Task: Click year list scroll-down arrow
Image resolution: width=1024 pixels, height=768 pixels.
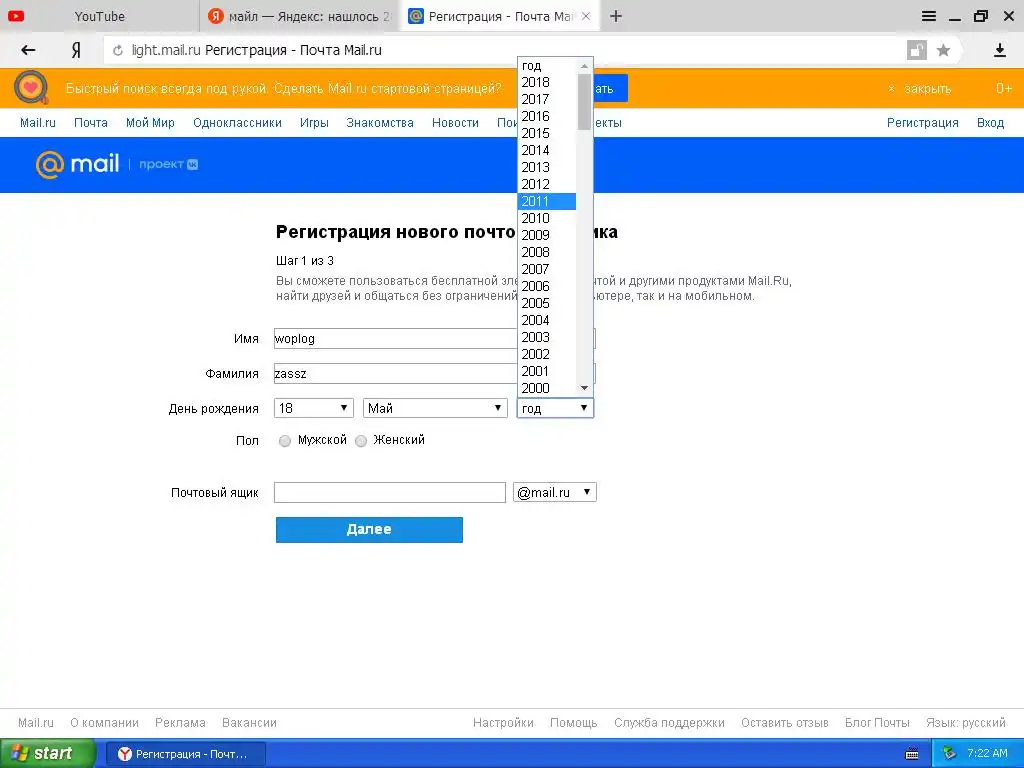Action: pos(584,388)
